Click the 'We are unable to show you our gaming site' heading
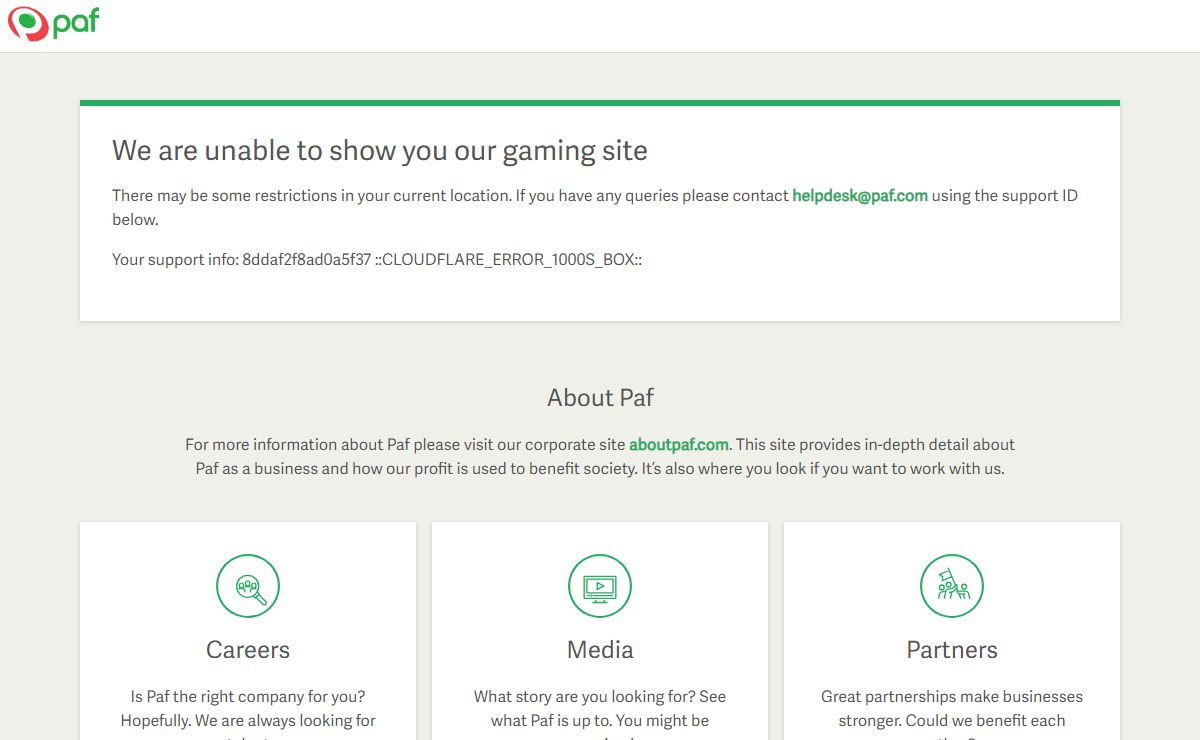 click(380, 151)
